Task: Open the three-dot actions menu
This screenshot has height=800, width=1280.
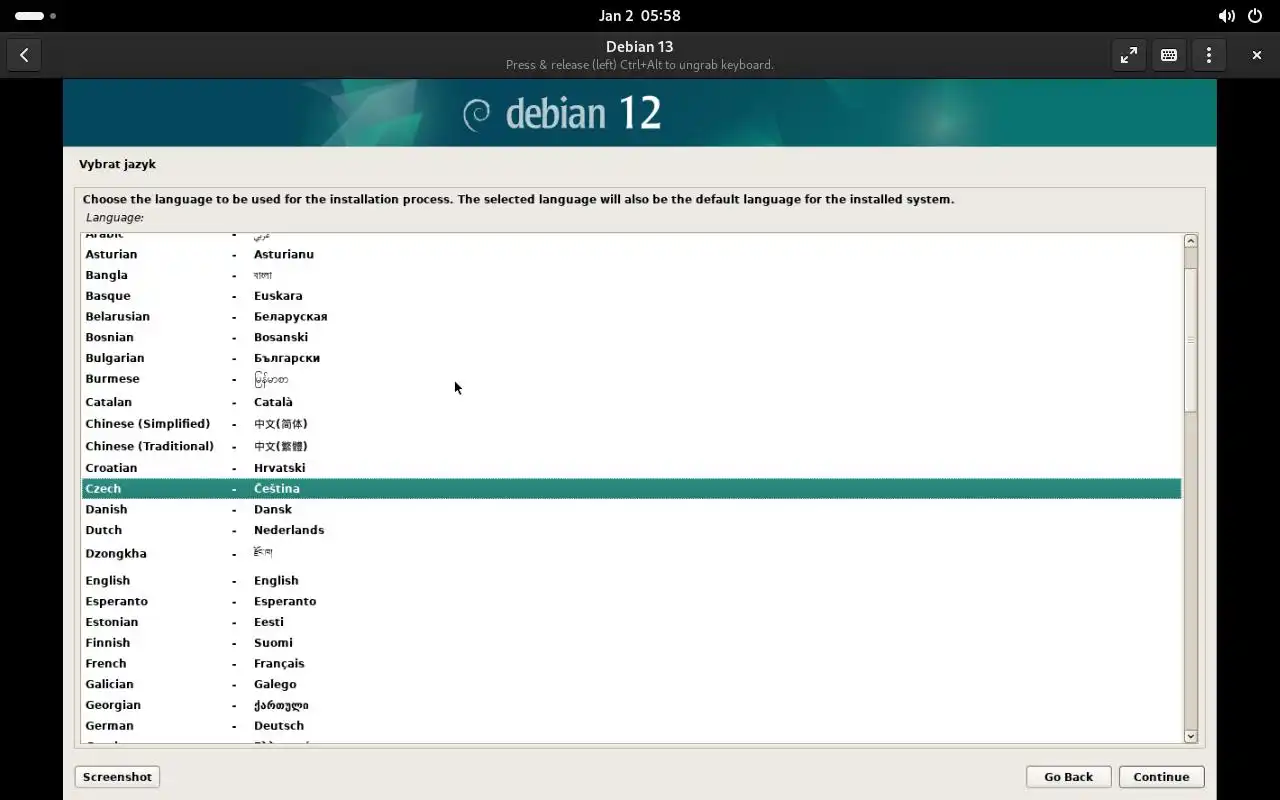Action: (1209, 55)
